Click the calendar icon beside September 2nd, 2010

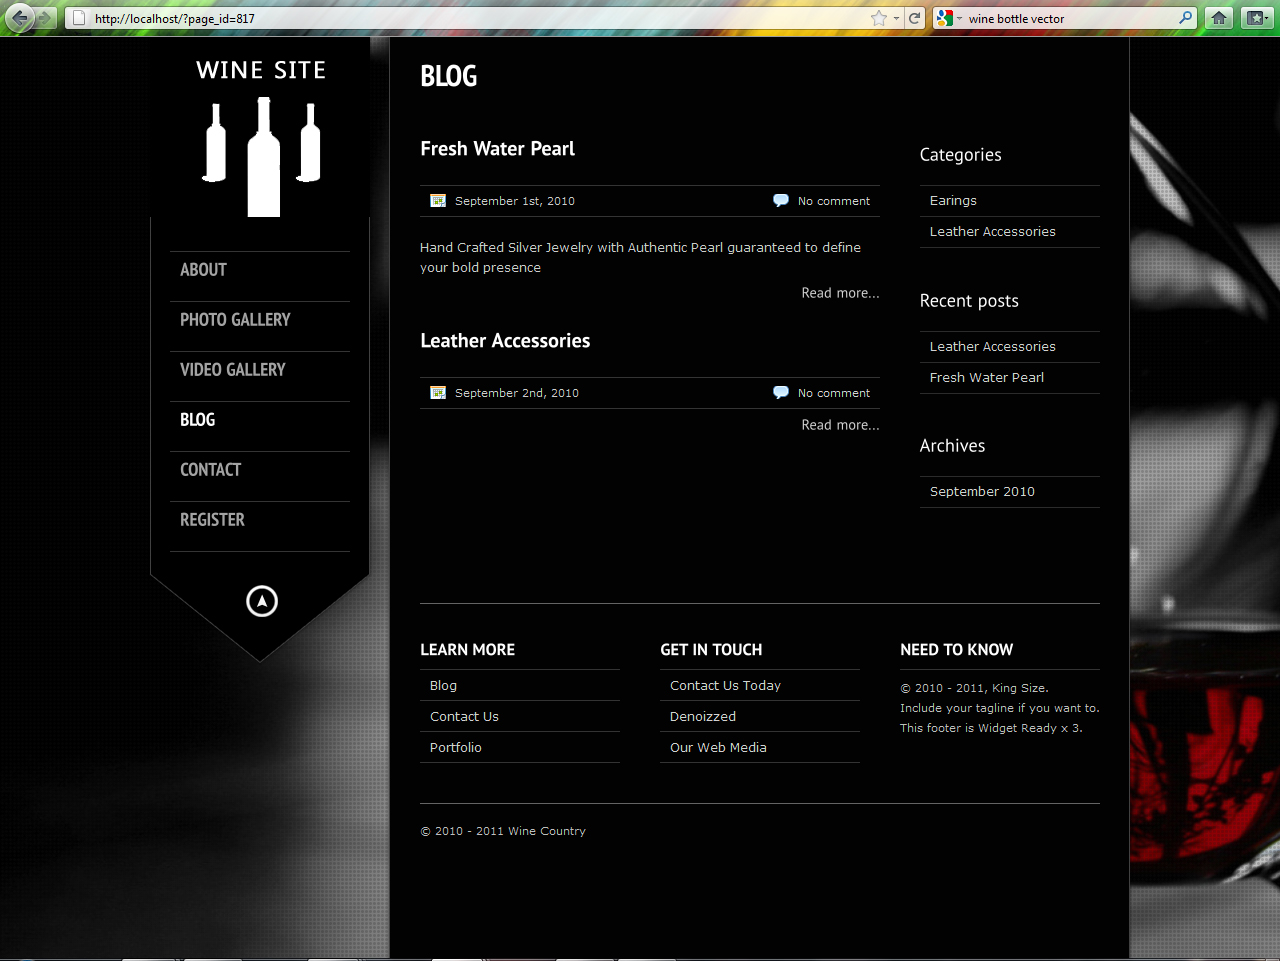point(438,393)
